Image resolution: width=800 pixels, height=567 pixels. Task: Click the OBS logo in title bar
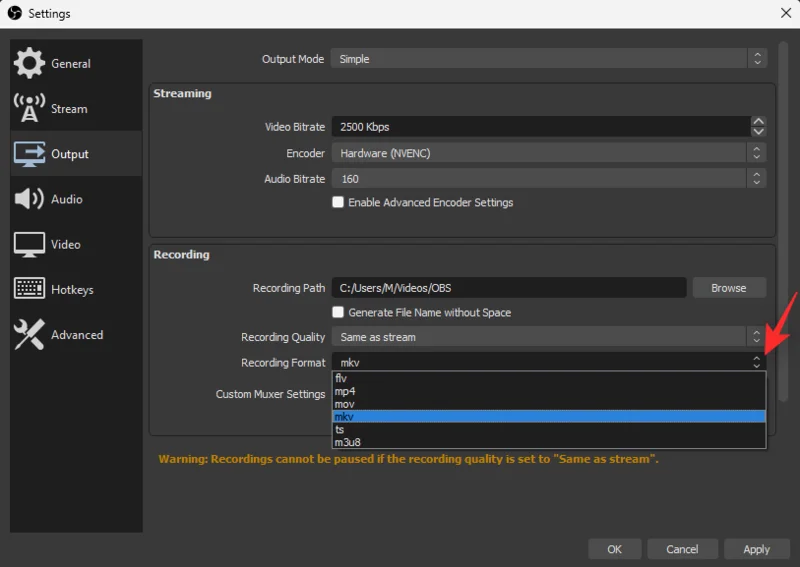14,14
